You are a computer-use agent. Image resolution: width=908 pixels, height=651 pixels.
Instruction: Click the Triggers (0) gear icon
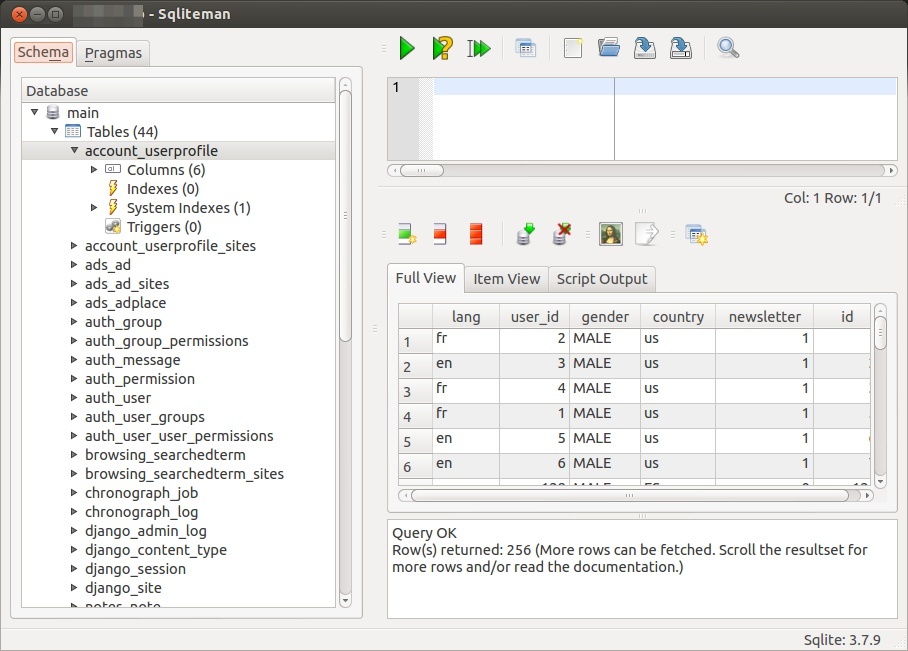(x=113, y=226)
